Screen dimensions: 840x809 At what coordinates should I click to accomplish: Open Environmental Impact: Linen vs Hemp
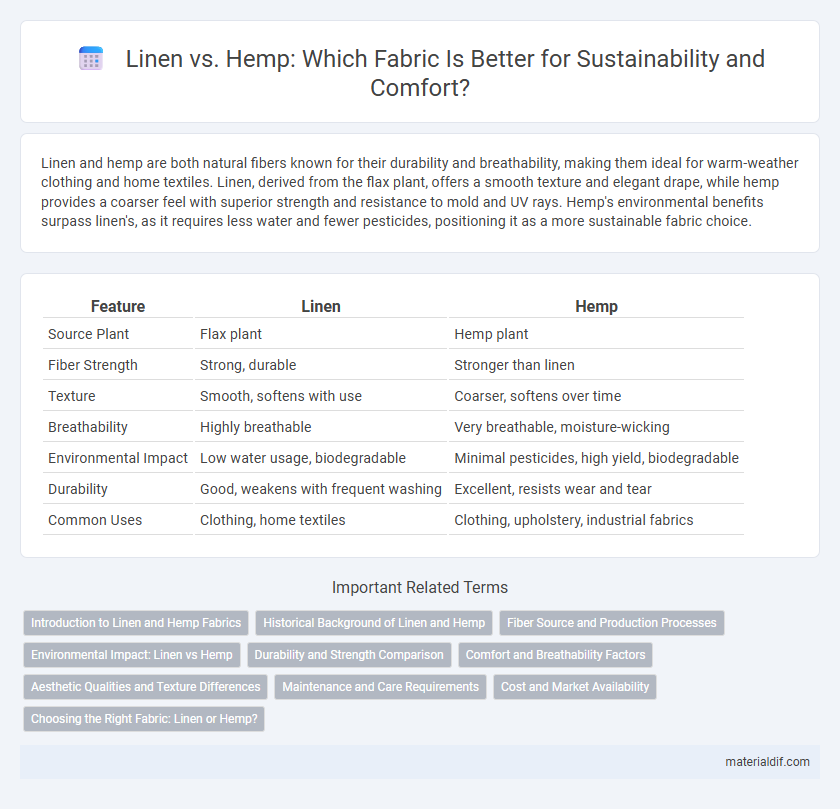(132, 655)
